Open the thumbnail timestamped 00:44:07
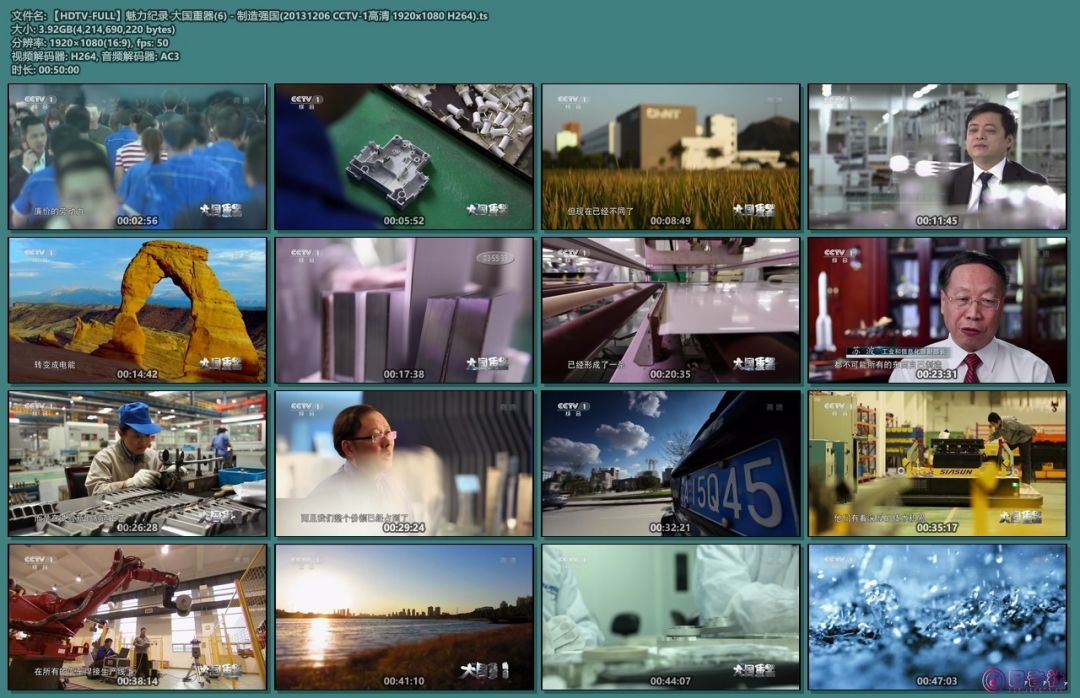1080x698 pixels. [x=671, y=617]
